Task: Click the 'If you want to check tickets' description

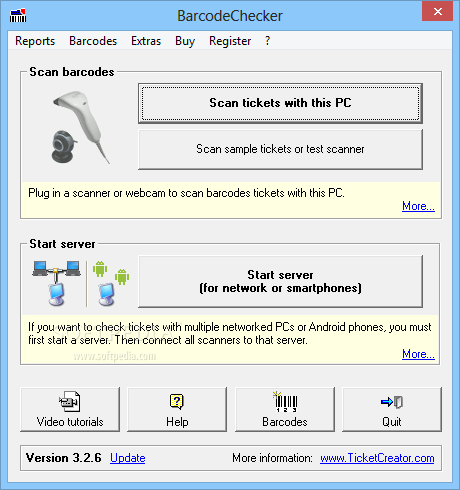Action: (x=230, y=333)
